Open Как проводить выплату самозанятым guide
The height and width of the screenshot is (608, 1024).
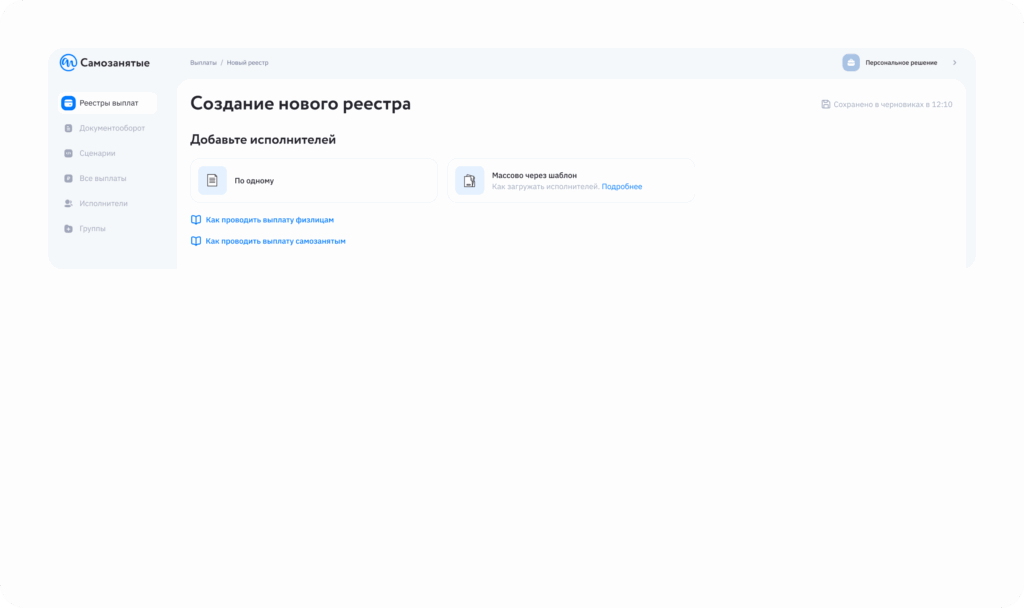(x=275, y=241)
